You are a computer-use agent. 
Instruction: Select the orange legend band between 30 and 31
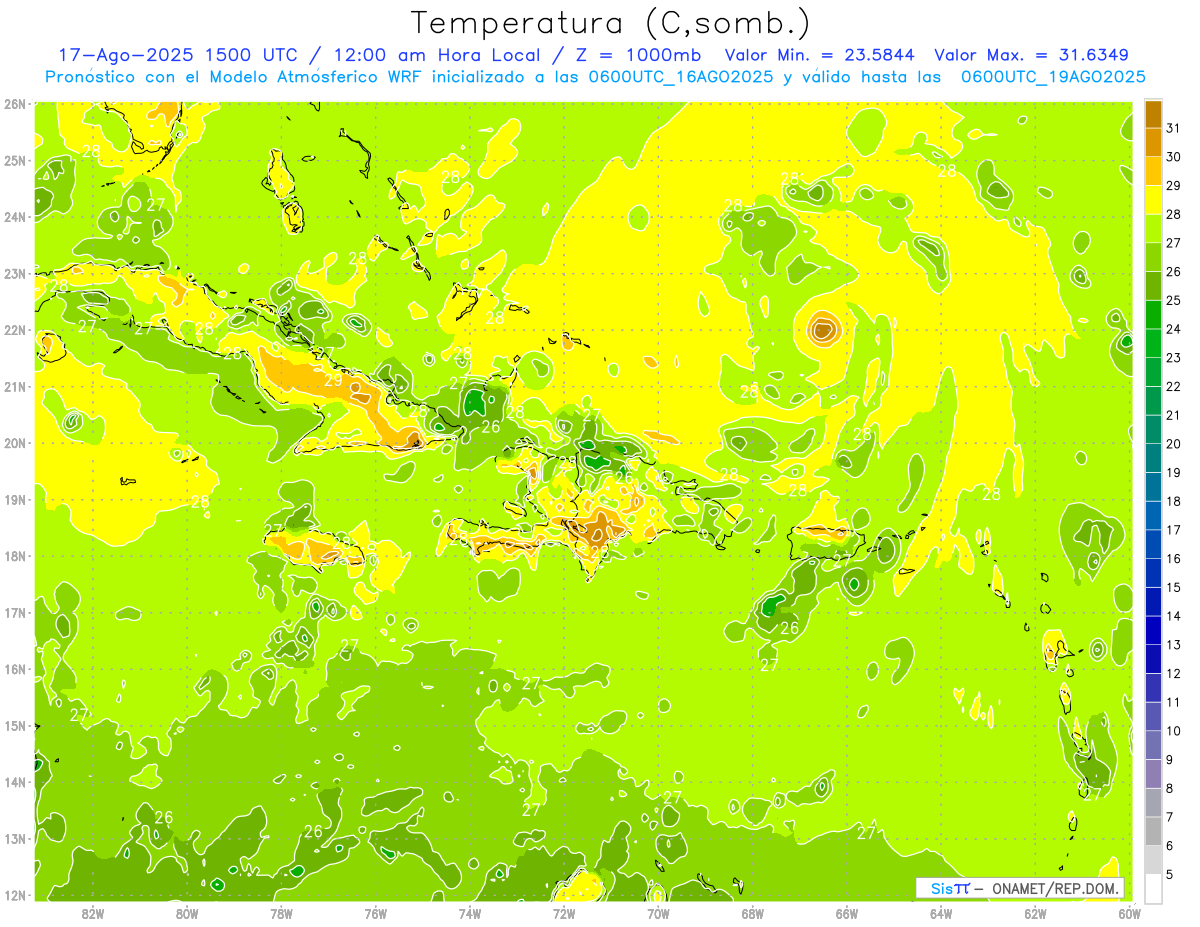1153,142
